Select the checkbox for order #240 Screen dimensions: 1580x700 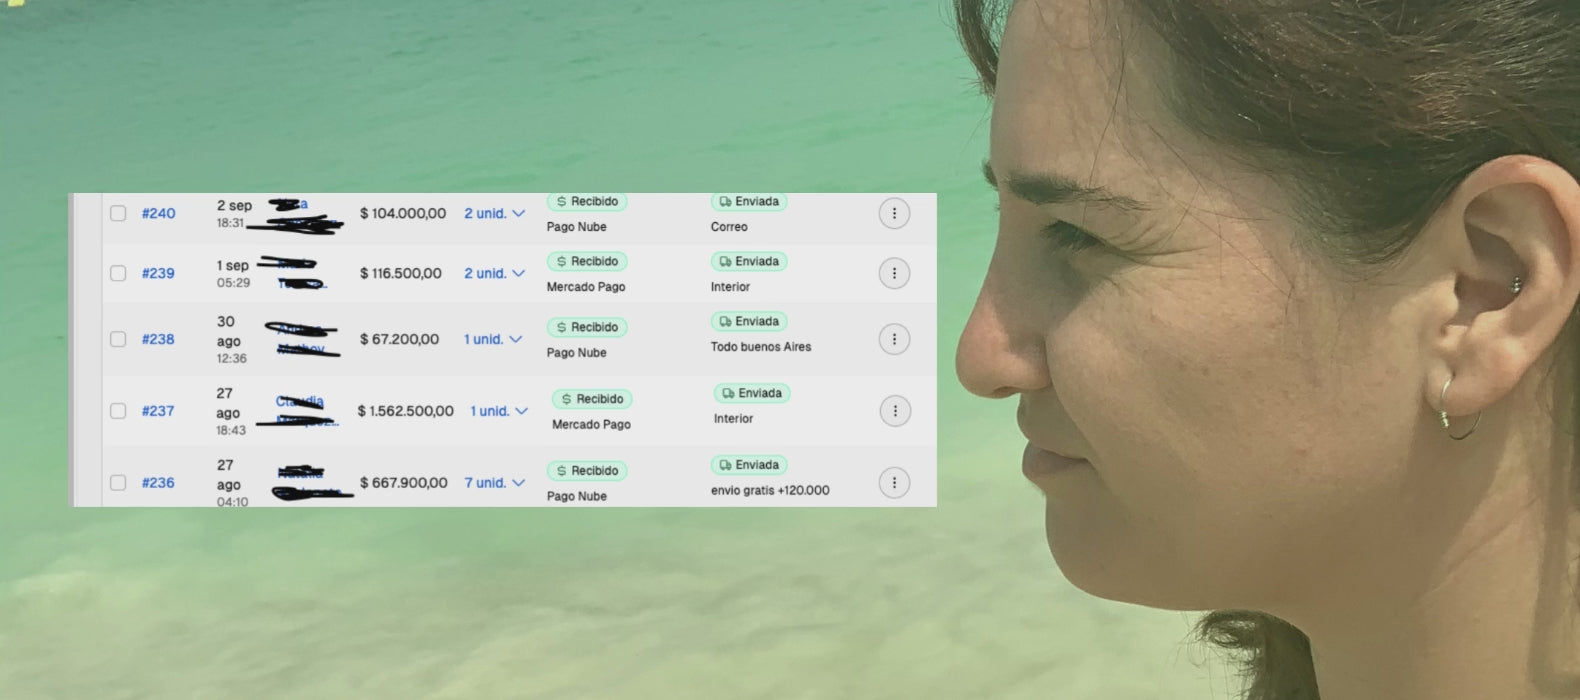point(118,213)
